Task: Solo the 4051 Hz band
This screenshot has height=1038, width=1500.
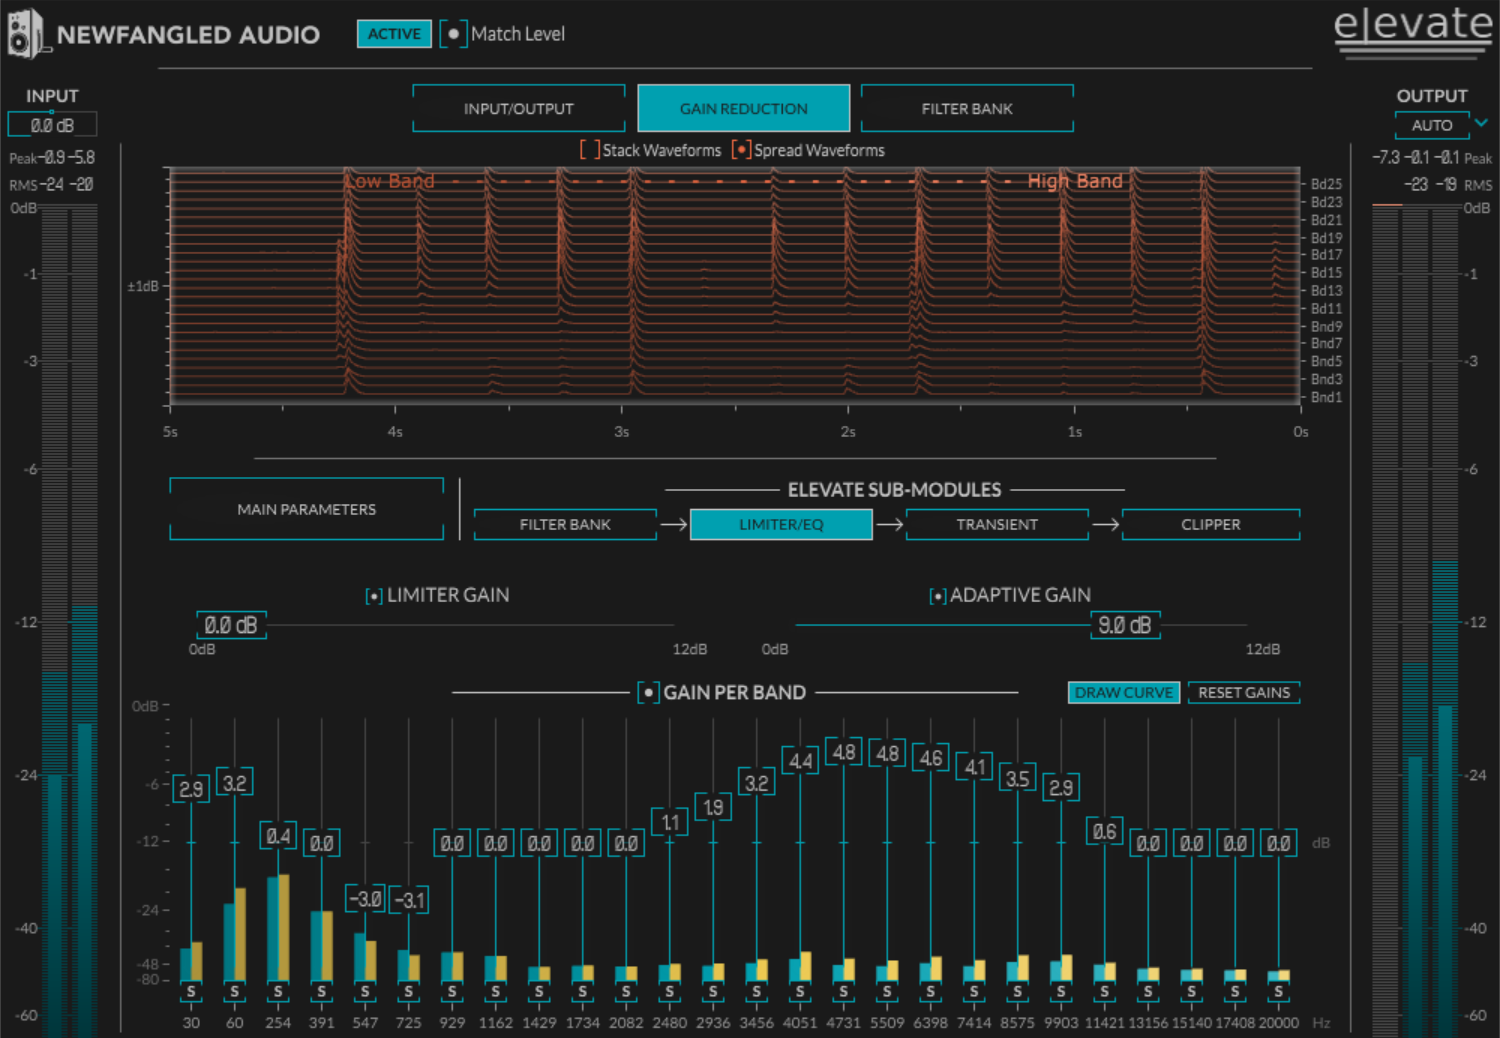Action: [x=800, y=992]
